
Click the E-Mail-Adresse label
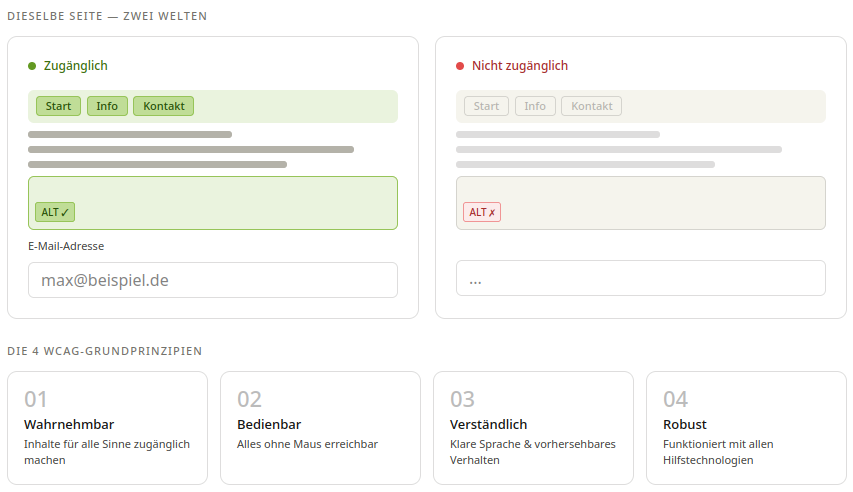66,246
